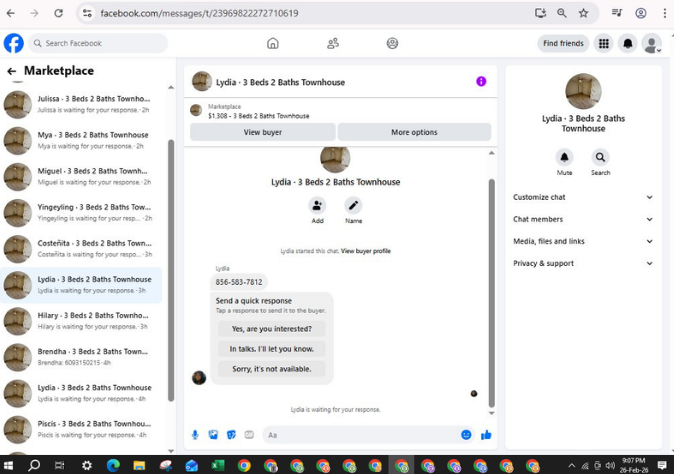Open Chrome three-dot menu
674x474 pixels.
665,13
